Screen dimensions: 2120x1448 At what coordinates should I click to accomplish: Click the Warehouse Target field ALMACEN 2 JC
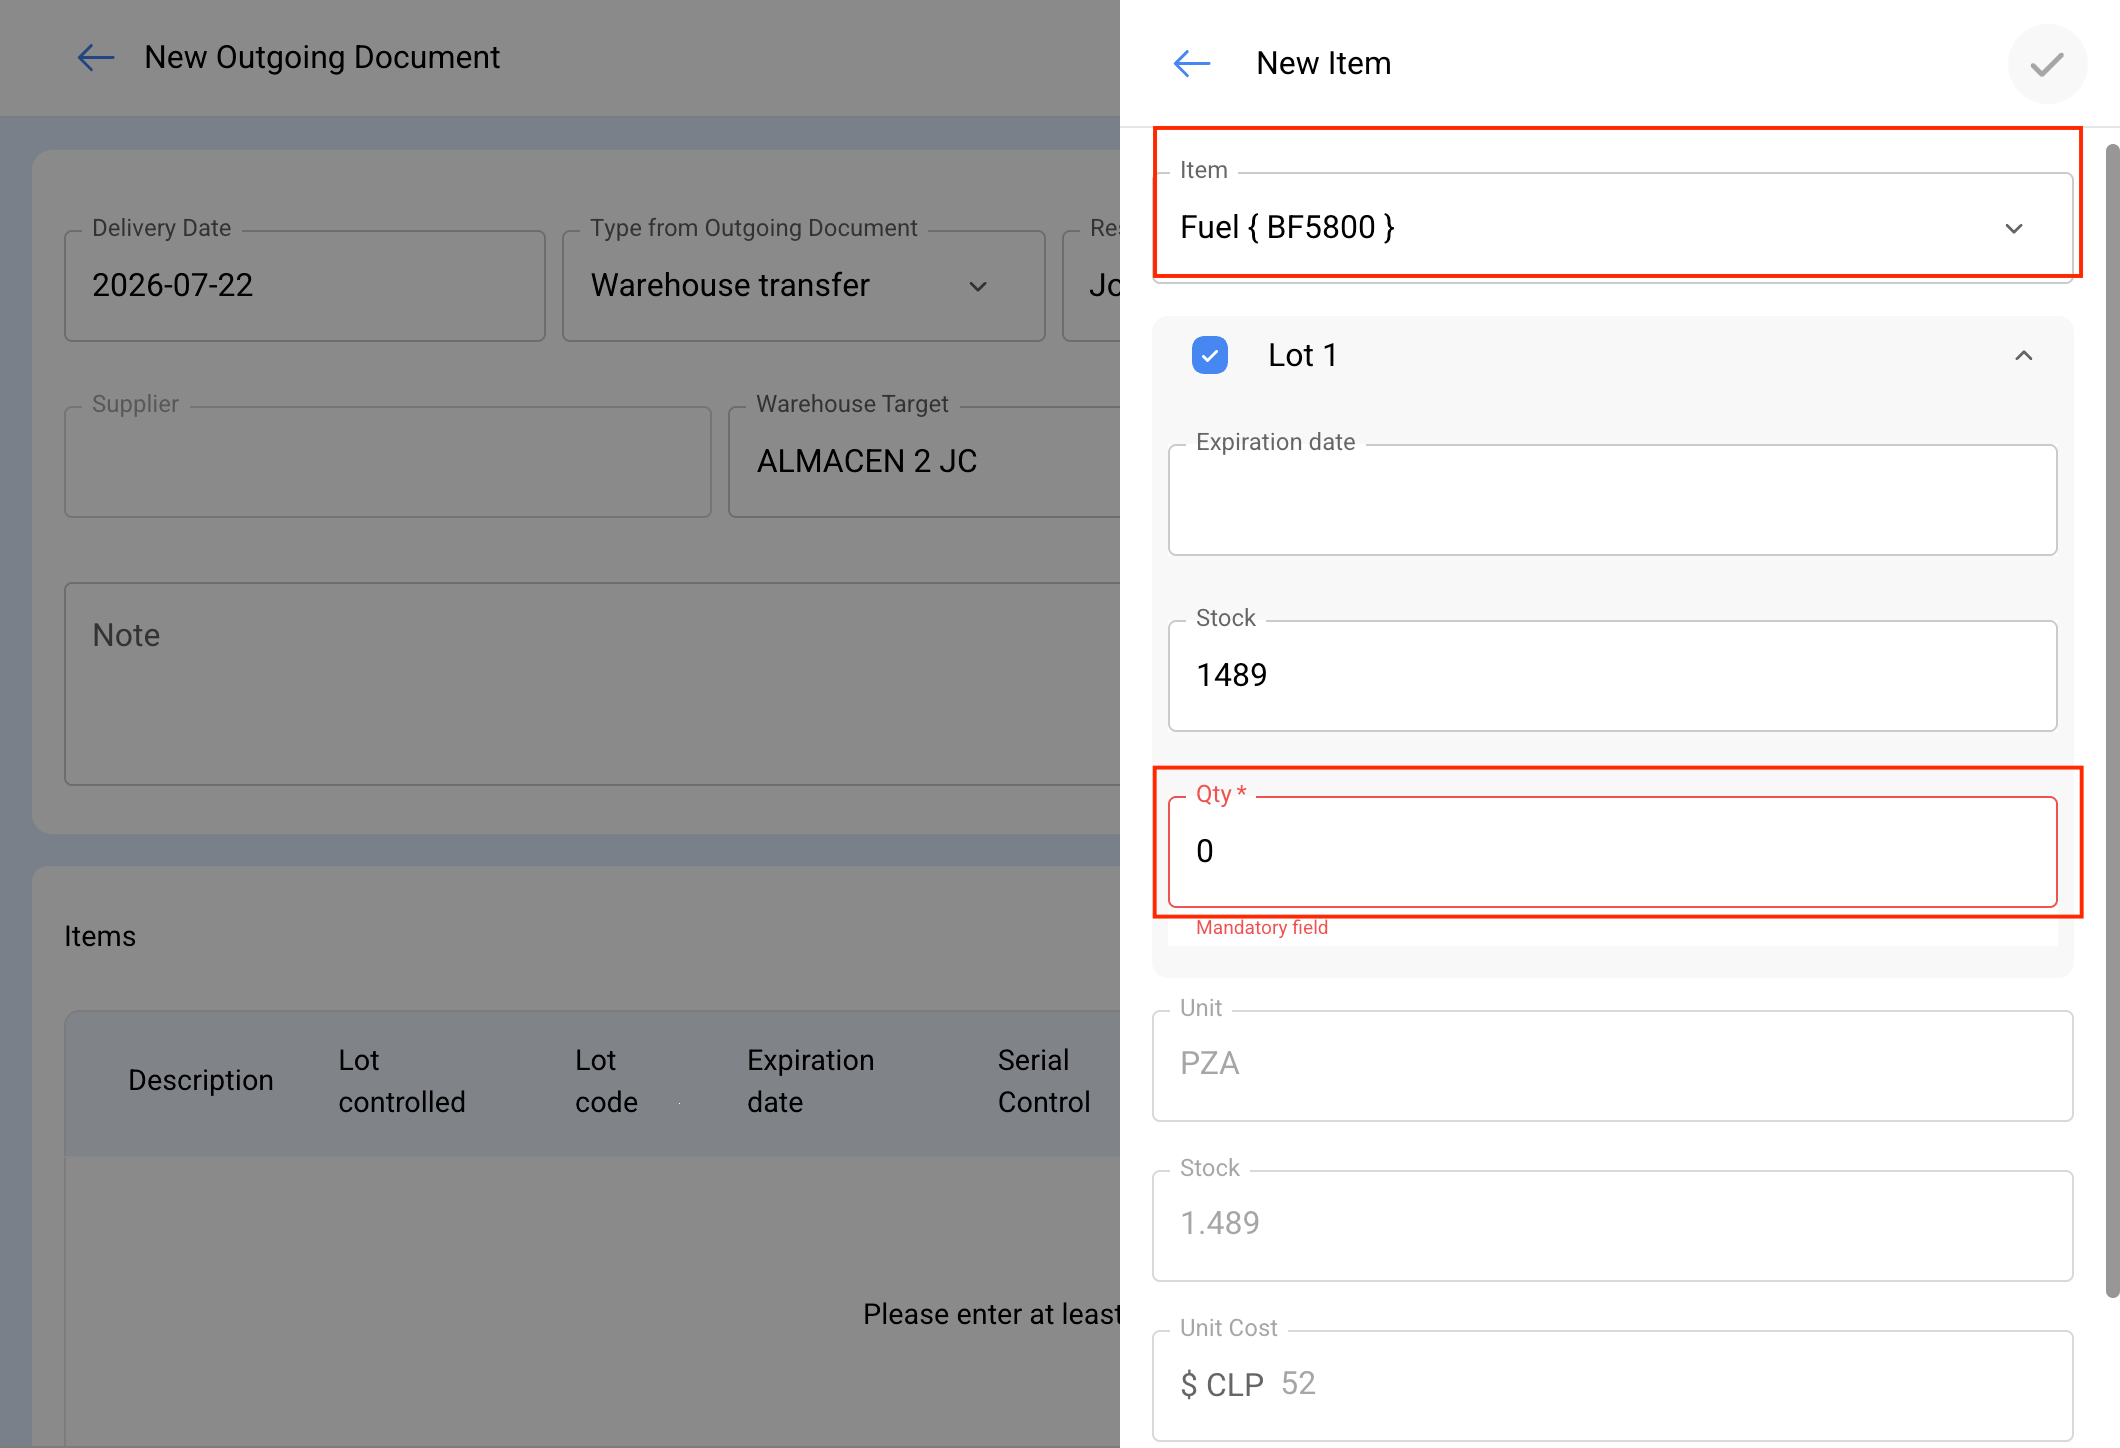click(925, 462)
